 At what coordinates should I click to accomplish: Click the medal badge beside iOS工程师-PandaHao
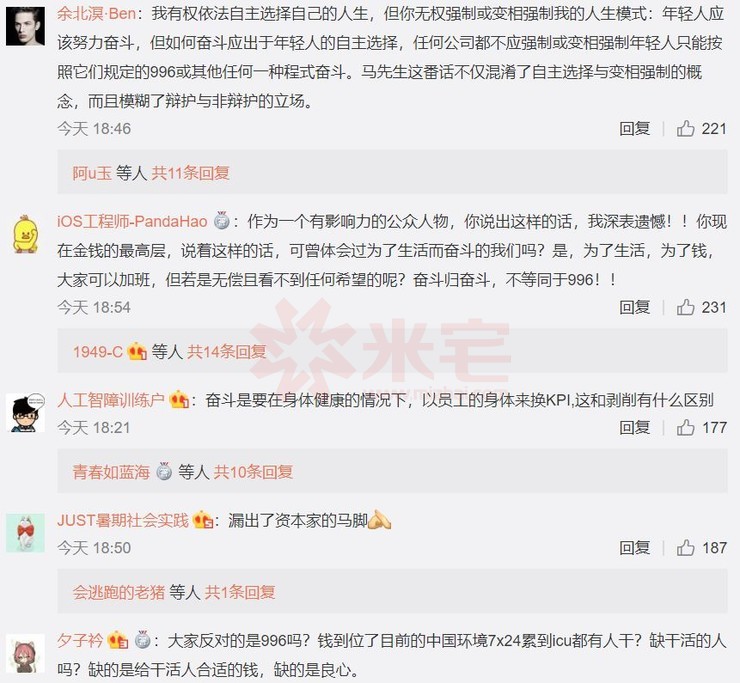221,220
